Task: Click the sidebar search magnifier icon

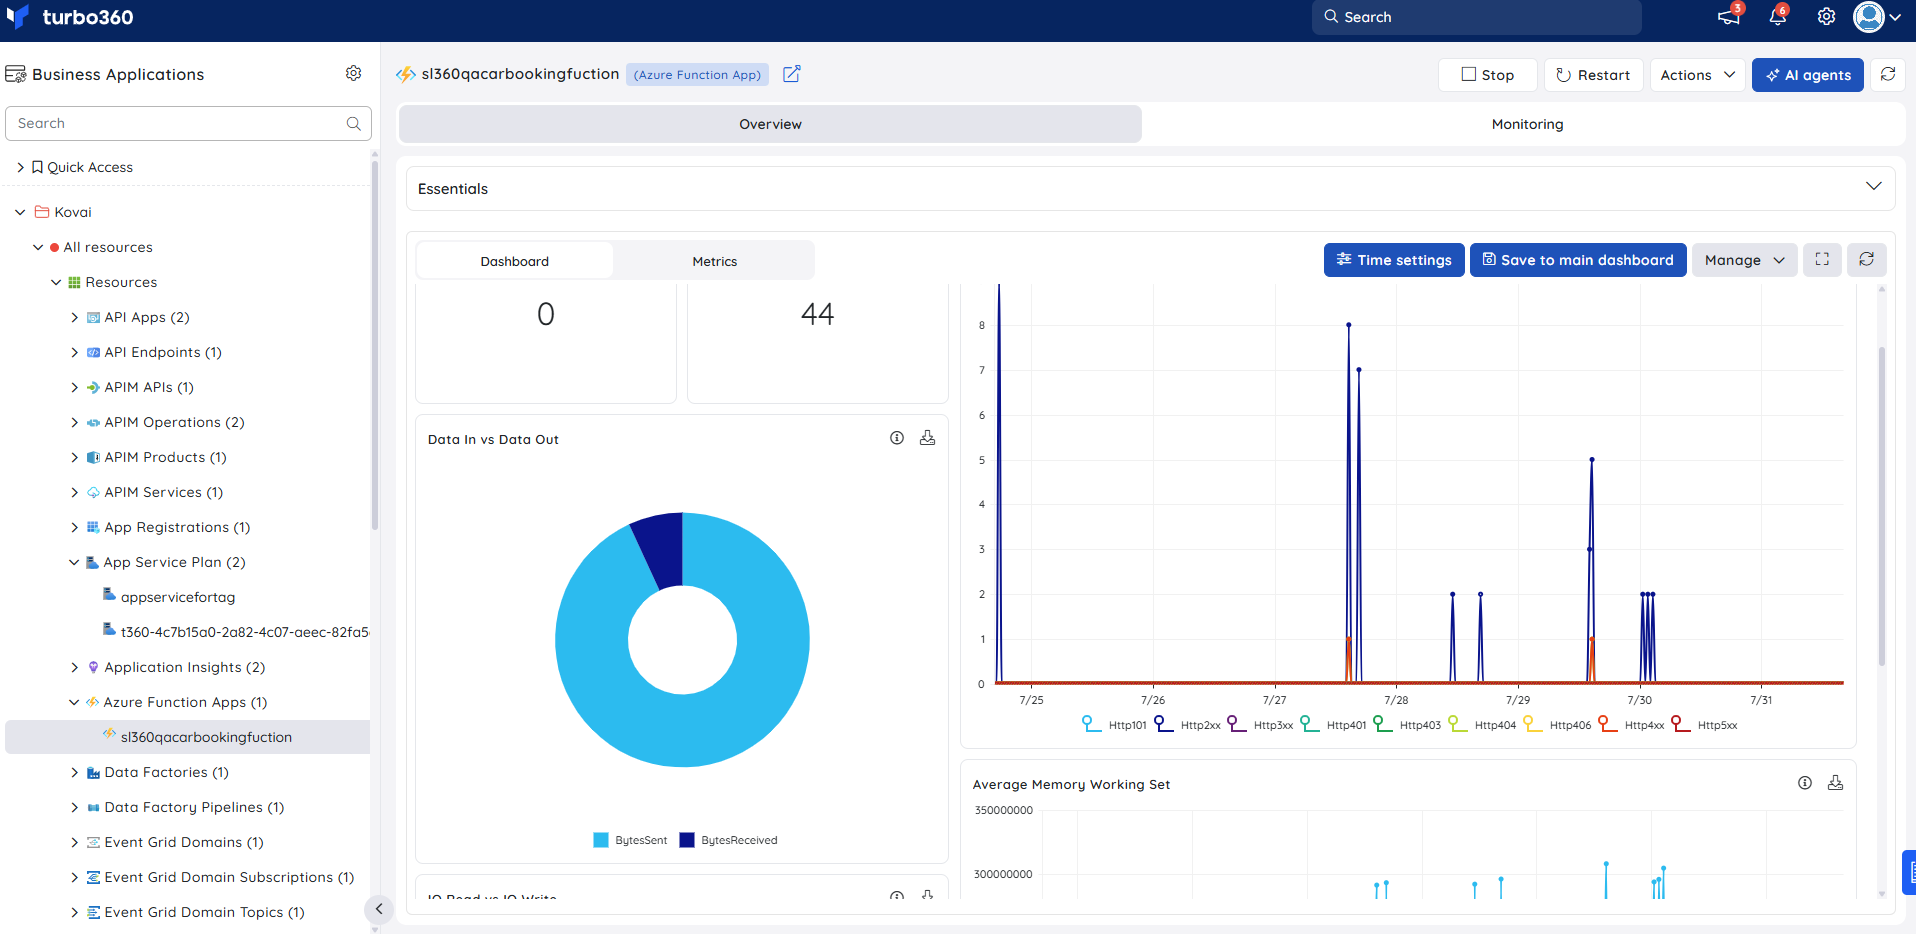Action: (353, 123)
